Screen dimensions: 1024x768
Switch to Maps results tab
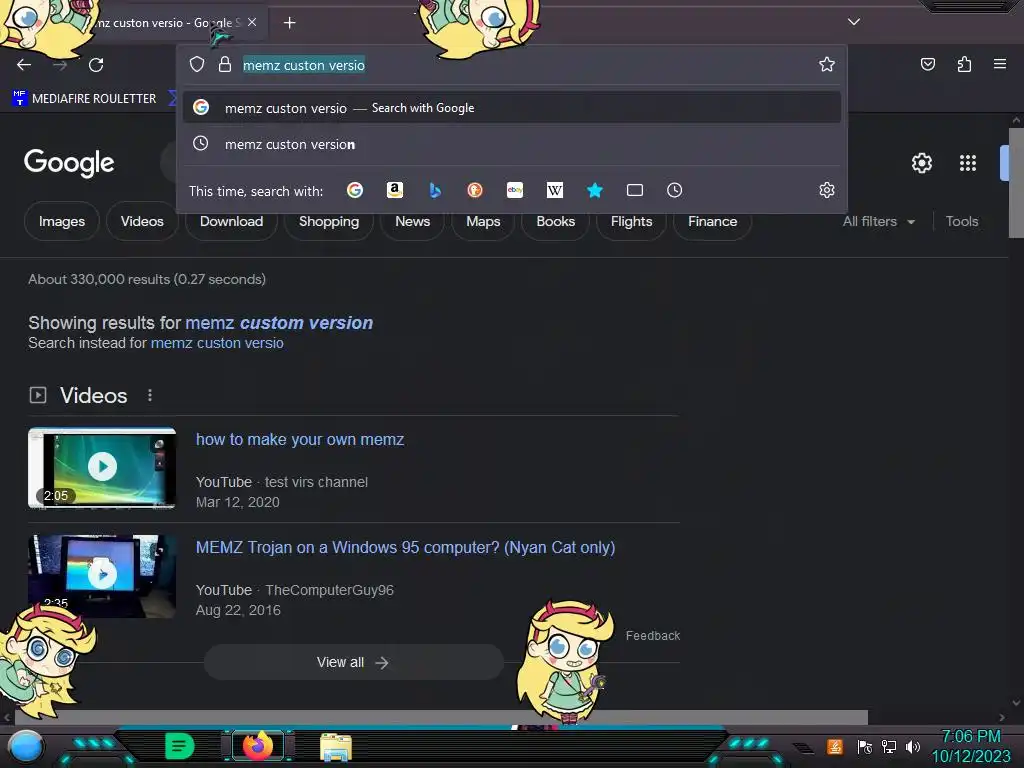coord(483,221)
